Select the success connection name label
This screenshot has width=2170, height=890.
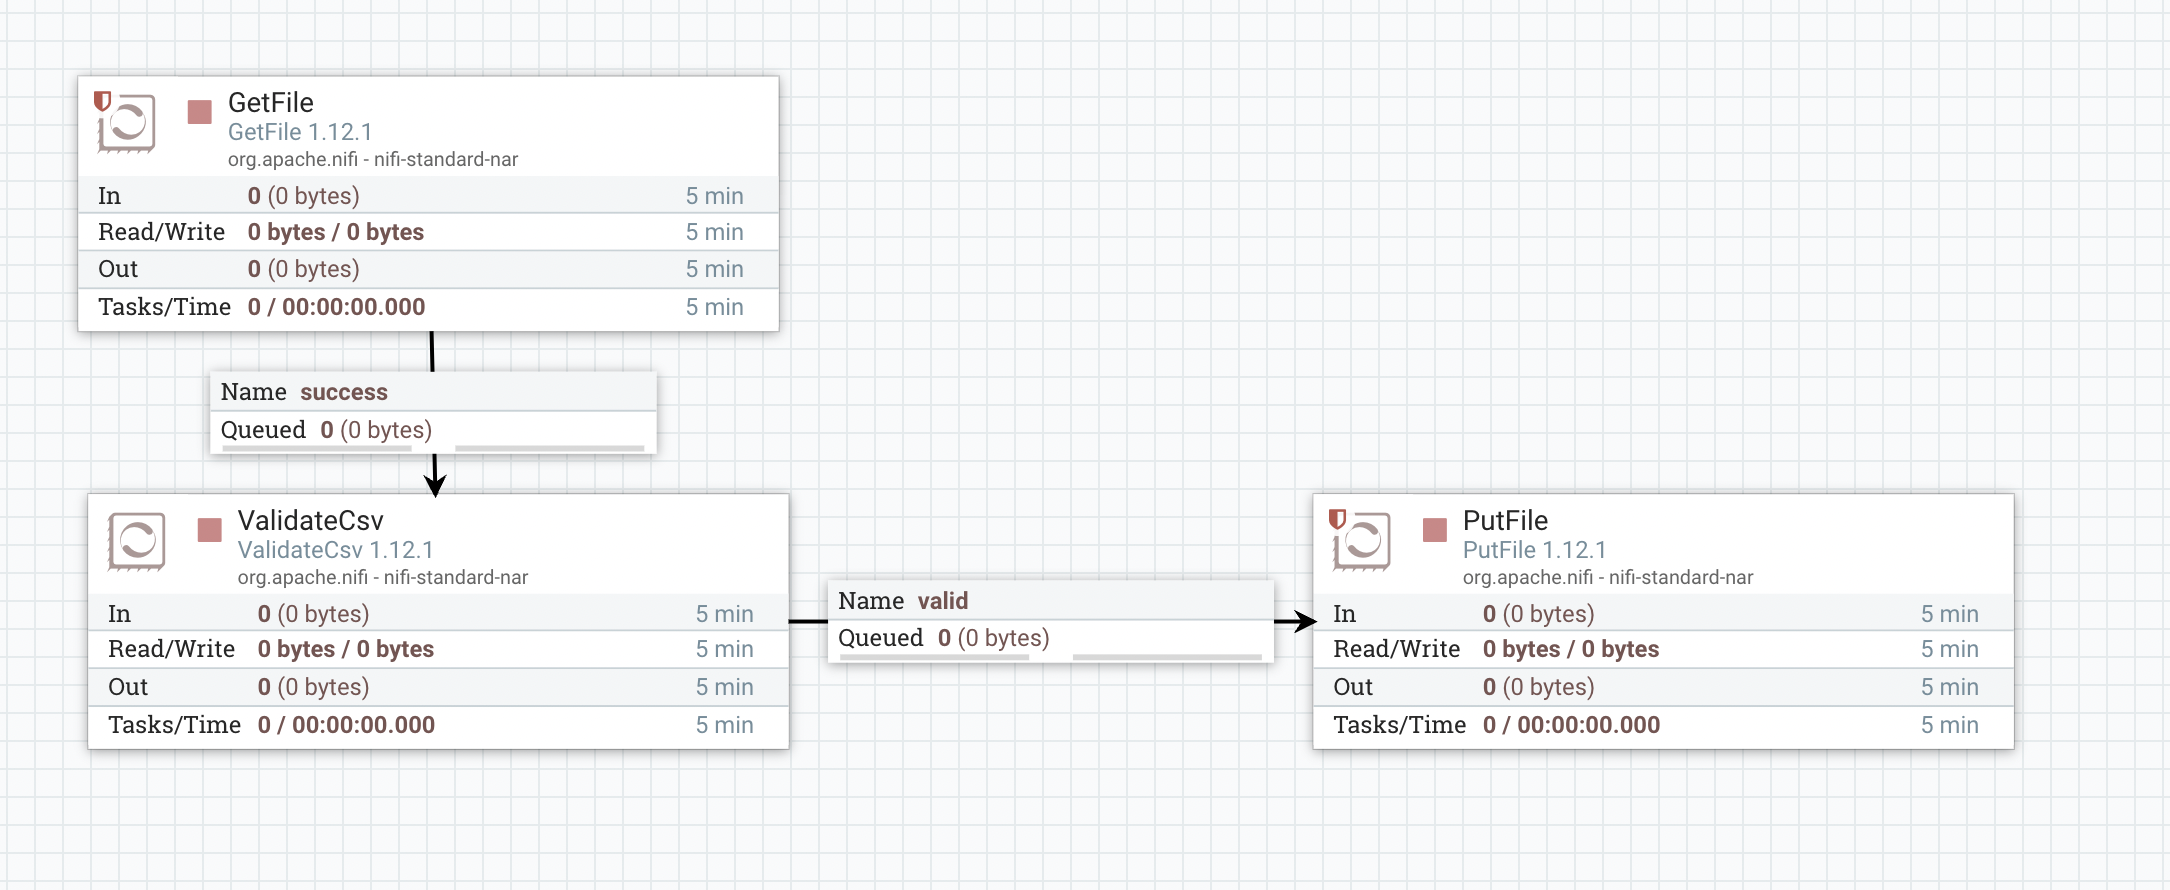(344, 392)
